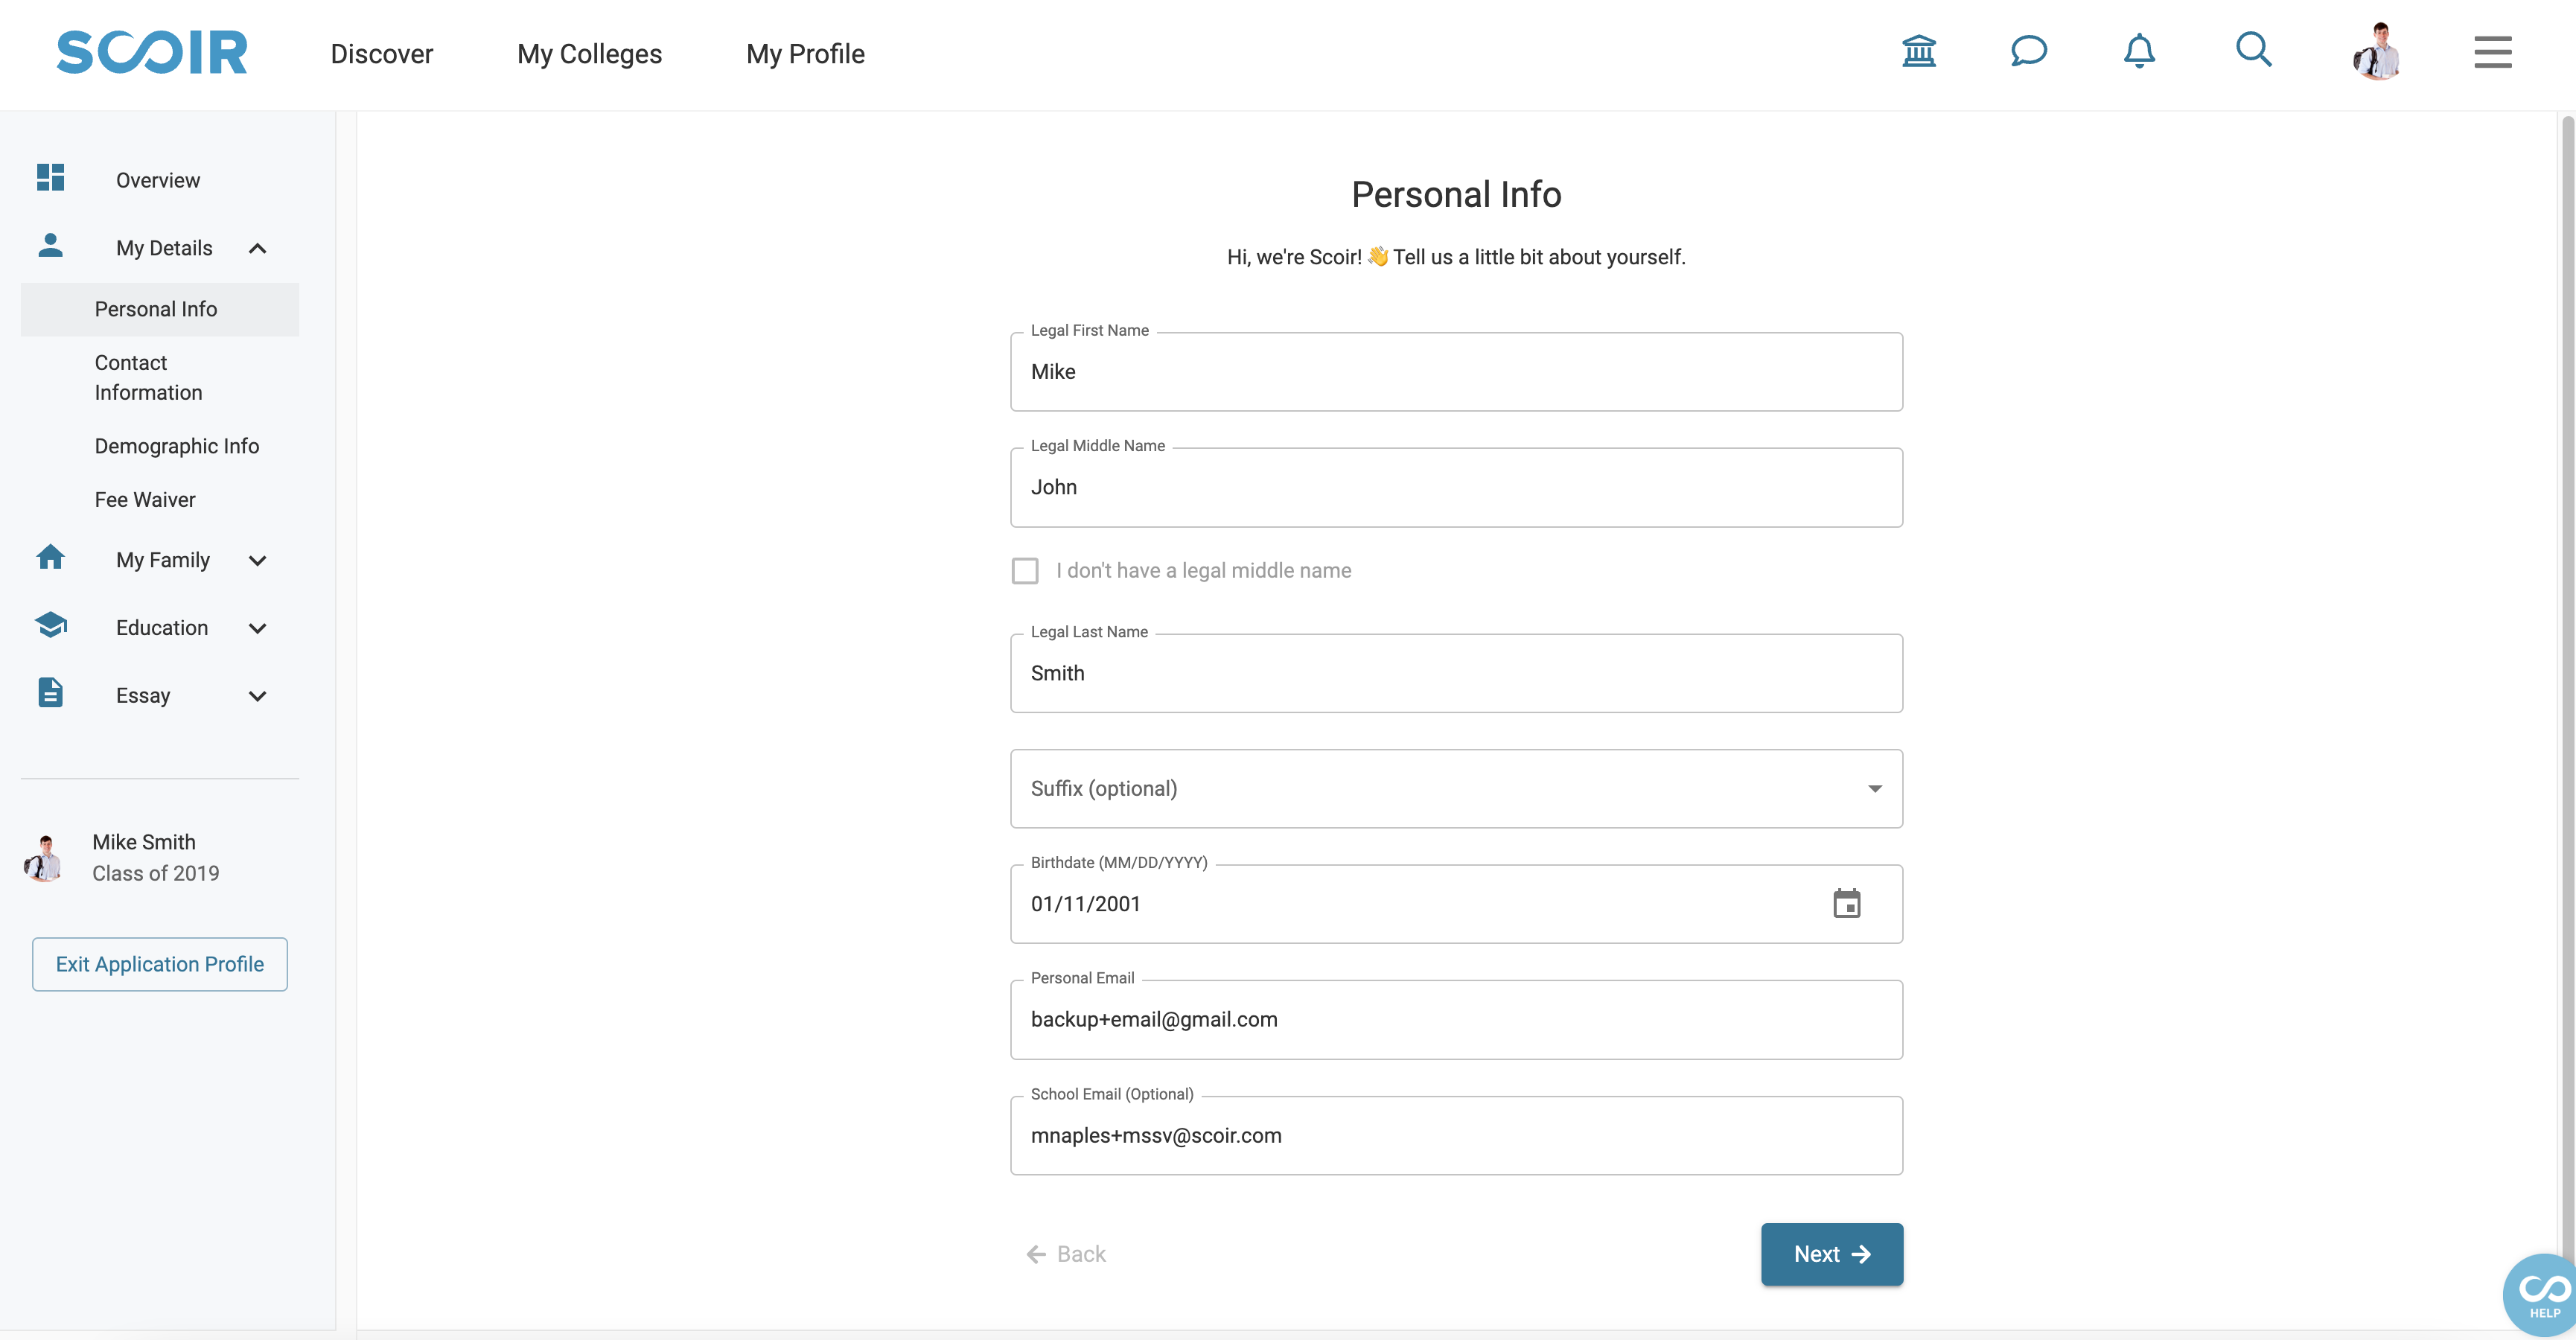Click the My Details label

pos(164,248)
